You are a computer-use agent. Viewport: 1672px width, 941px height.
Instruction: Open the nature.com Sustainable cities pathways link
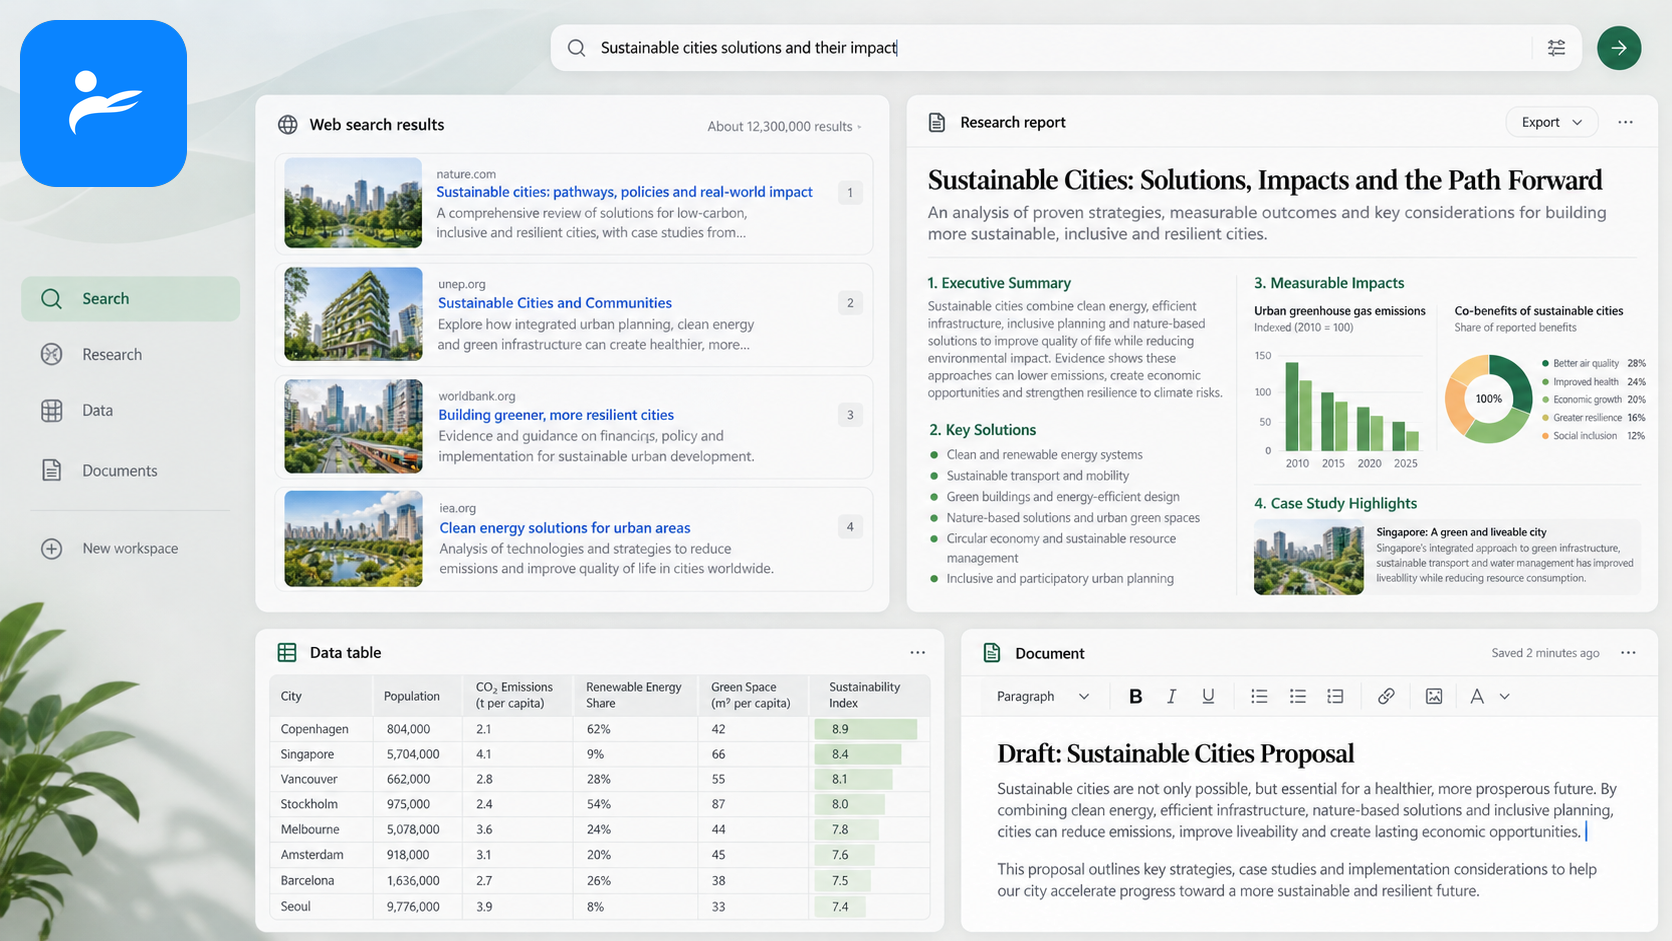(x=624, y=192)
